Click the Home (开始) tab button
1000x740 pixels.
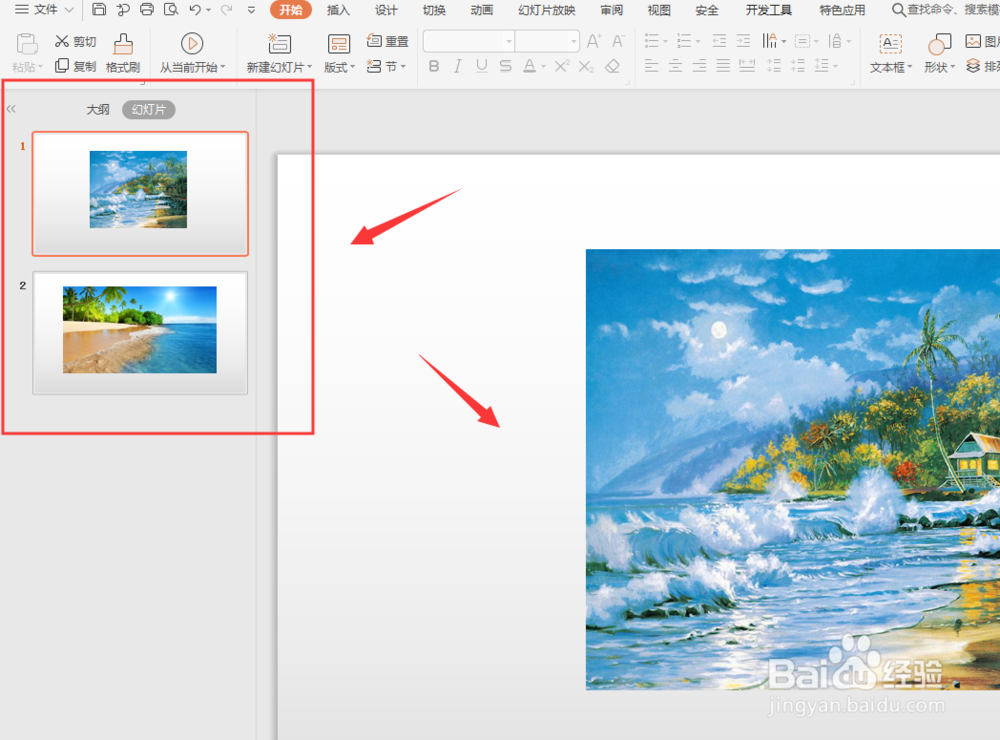(291, 10)
